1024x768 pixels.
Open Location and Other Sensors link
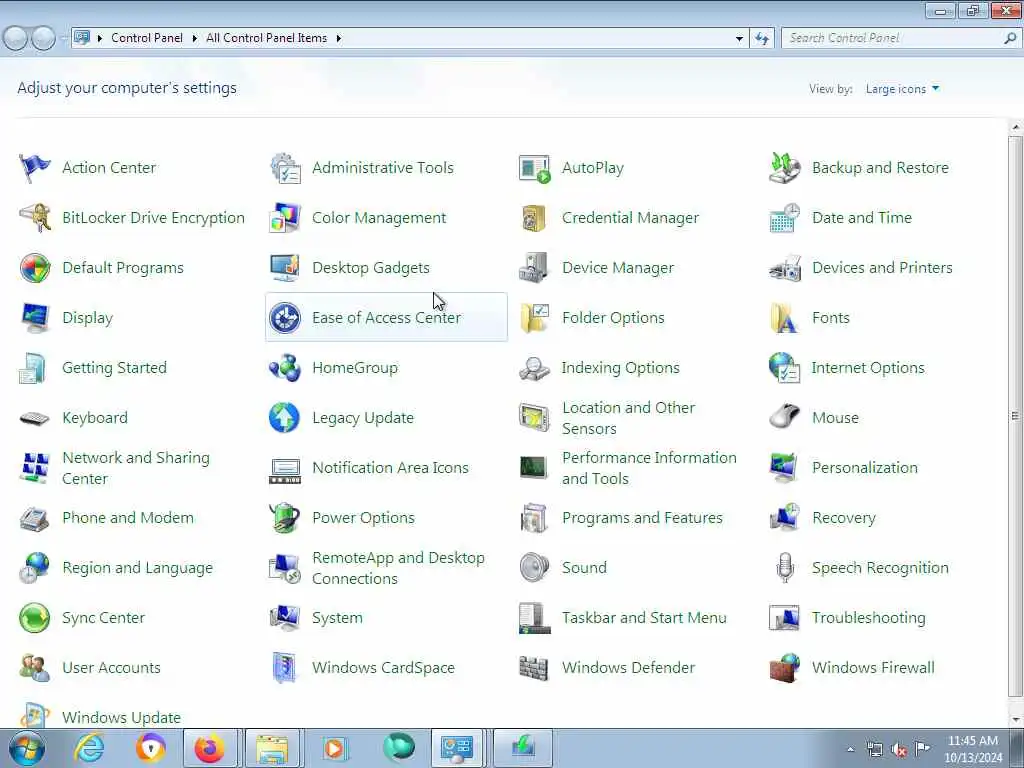[x=628, y=418]
